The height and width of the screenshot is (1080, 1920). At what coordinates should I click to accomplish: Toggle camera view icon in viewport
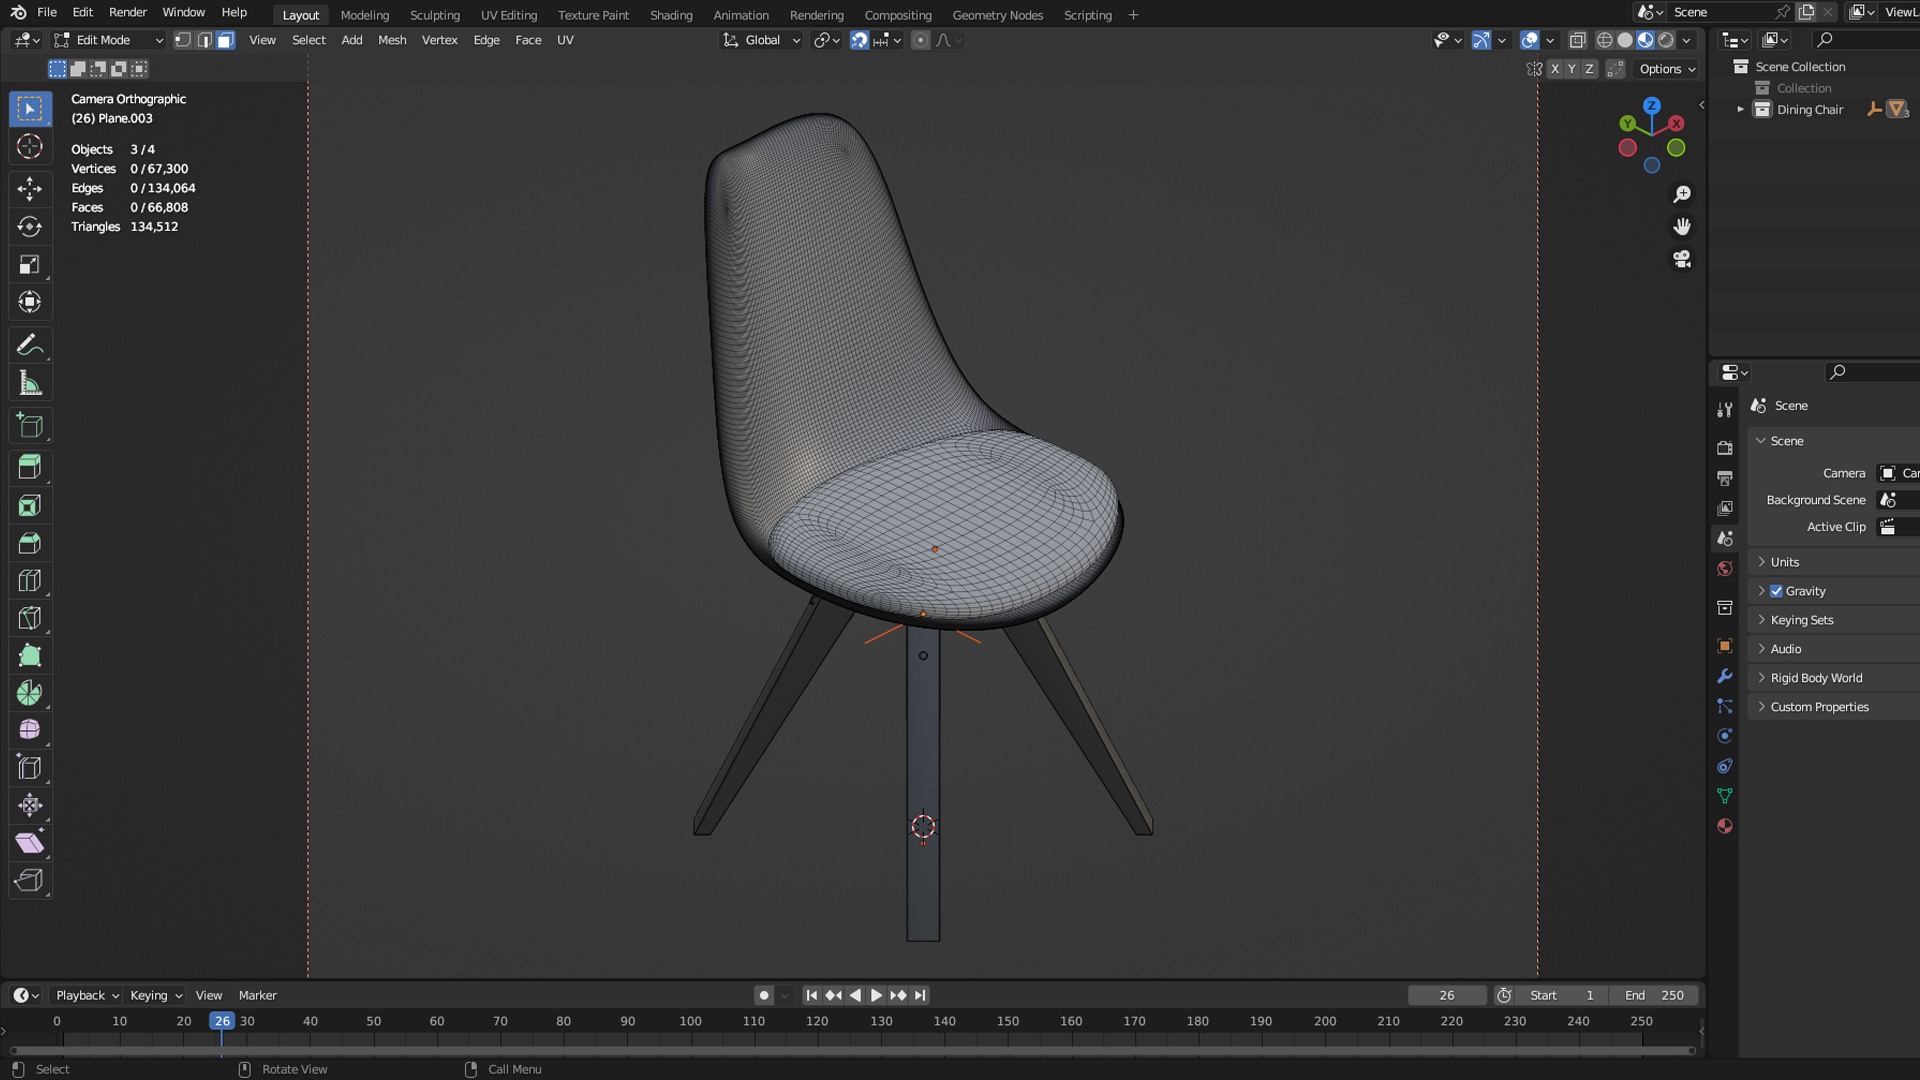pyautogui.click(x=1682, y=259)
